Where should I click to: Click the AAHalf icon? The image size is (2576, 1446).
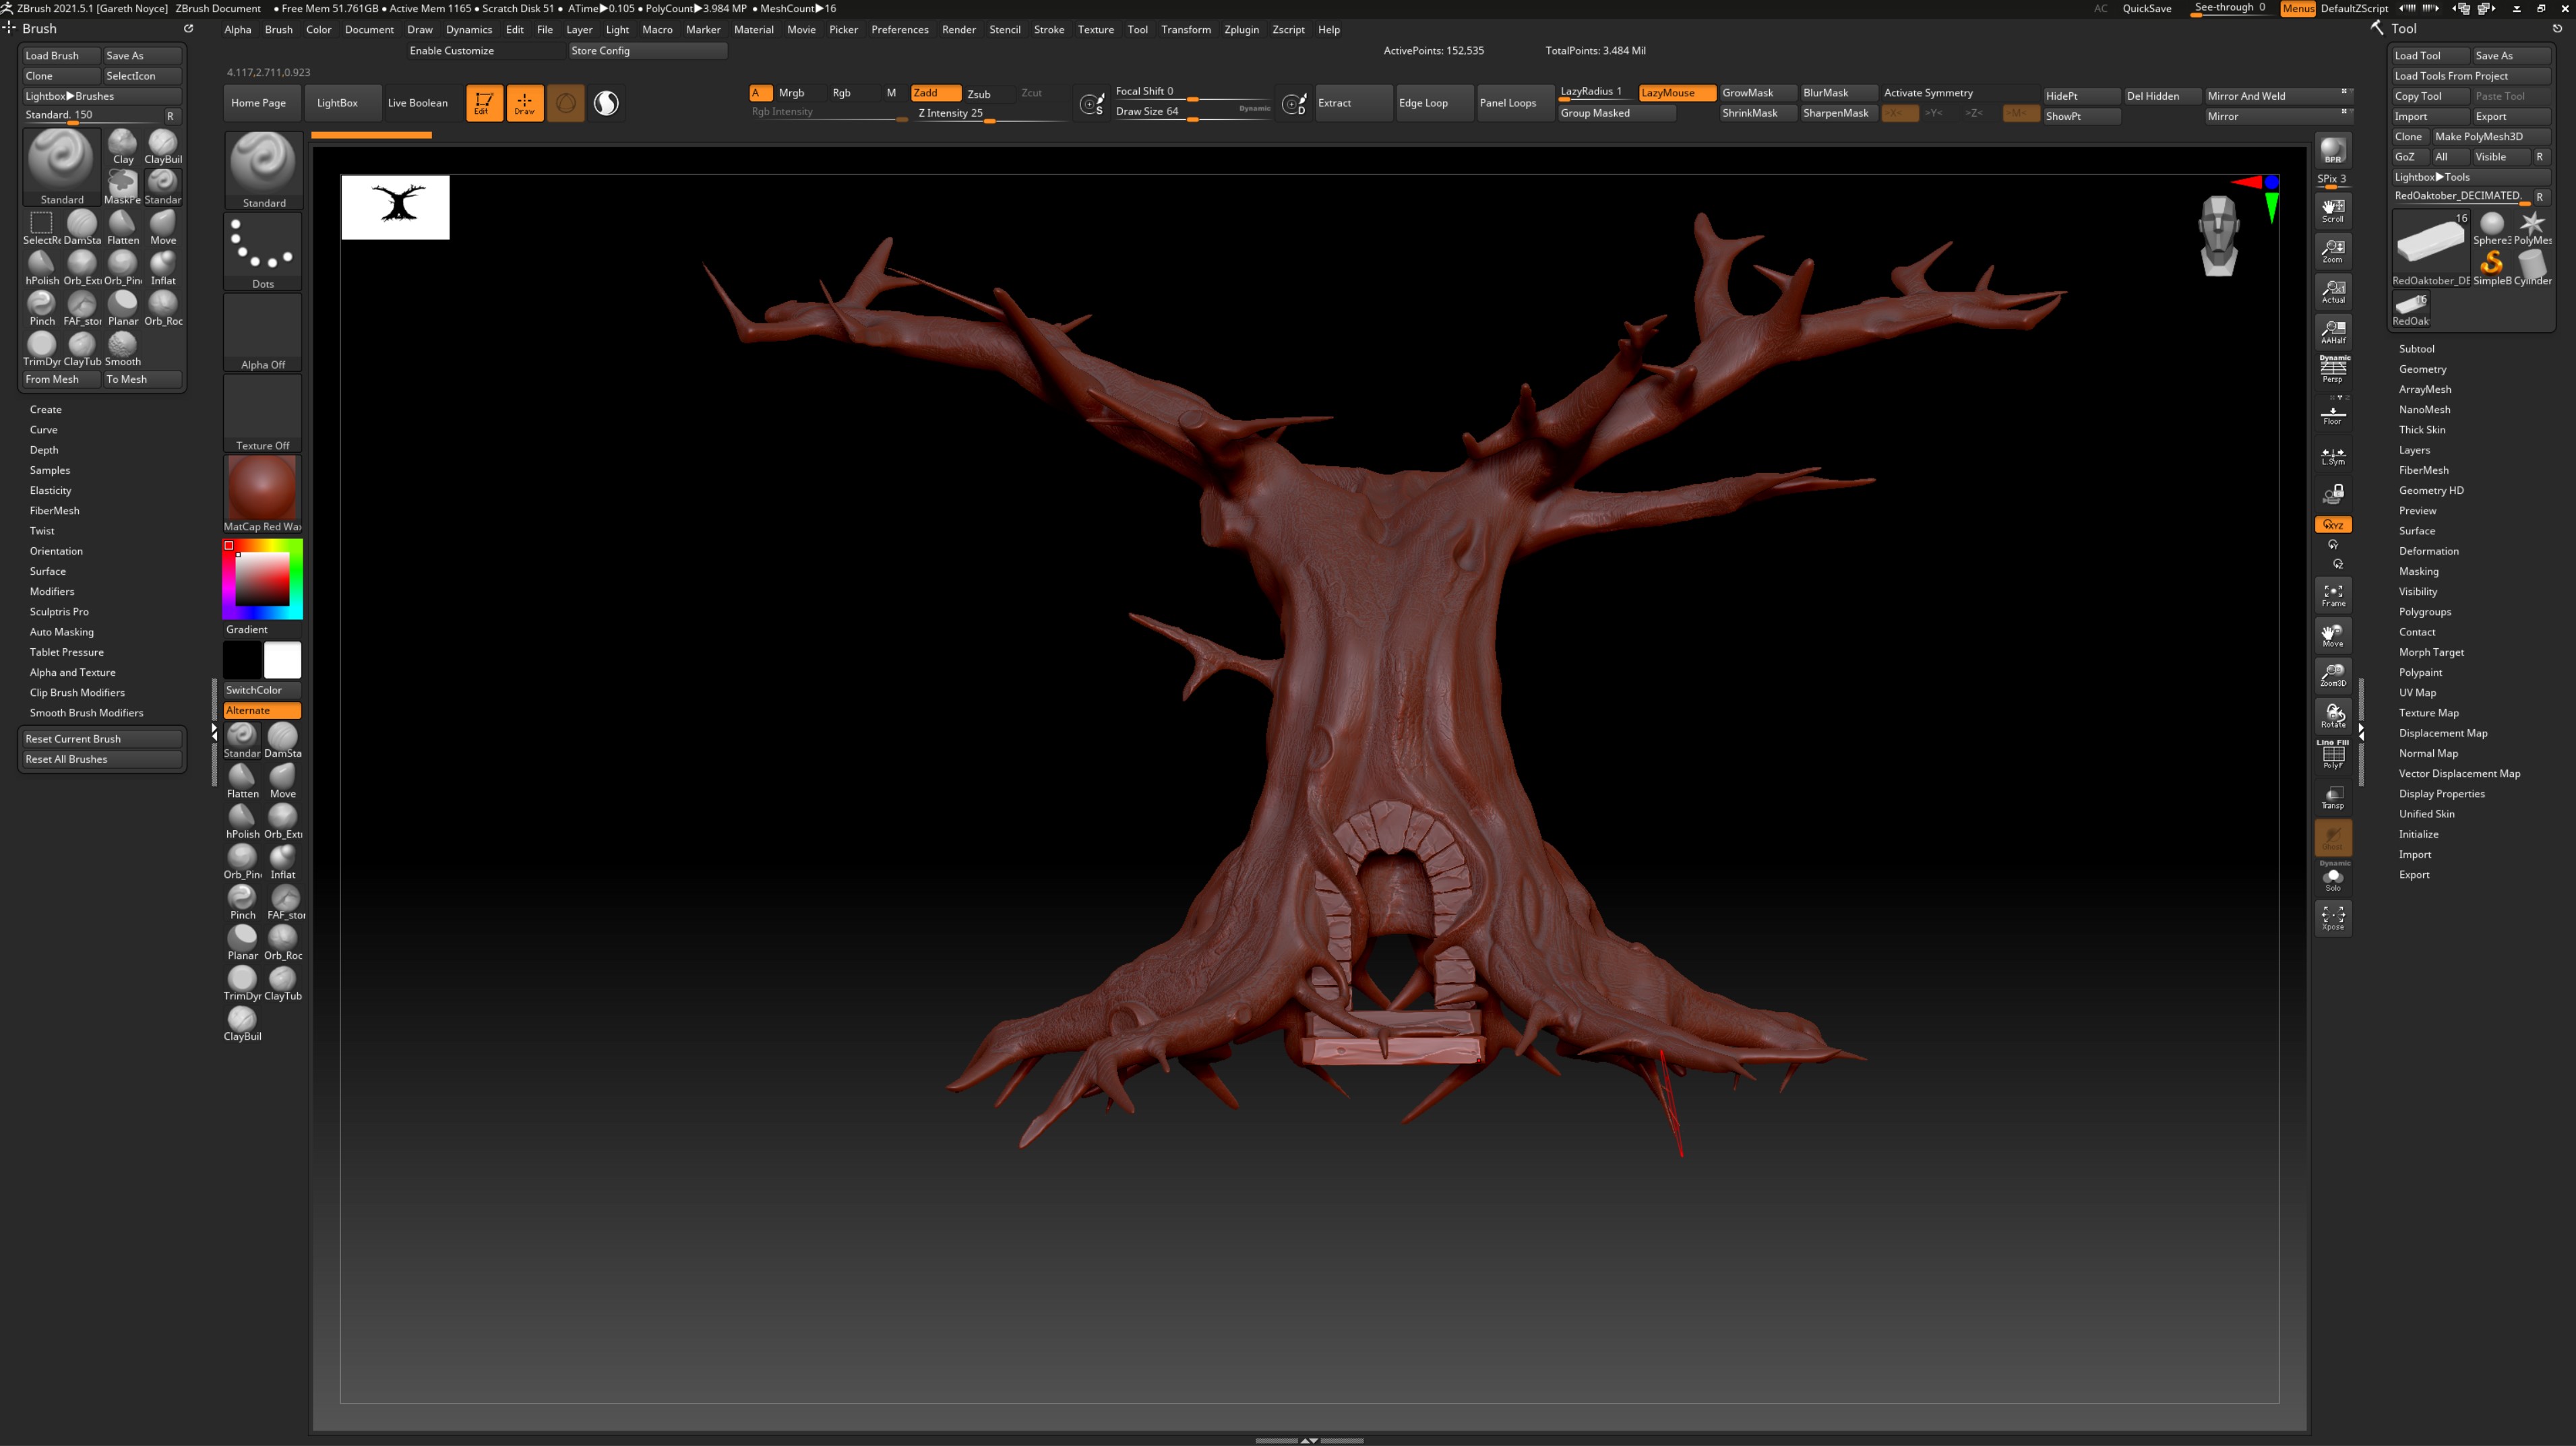(x=2333, y=331)
